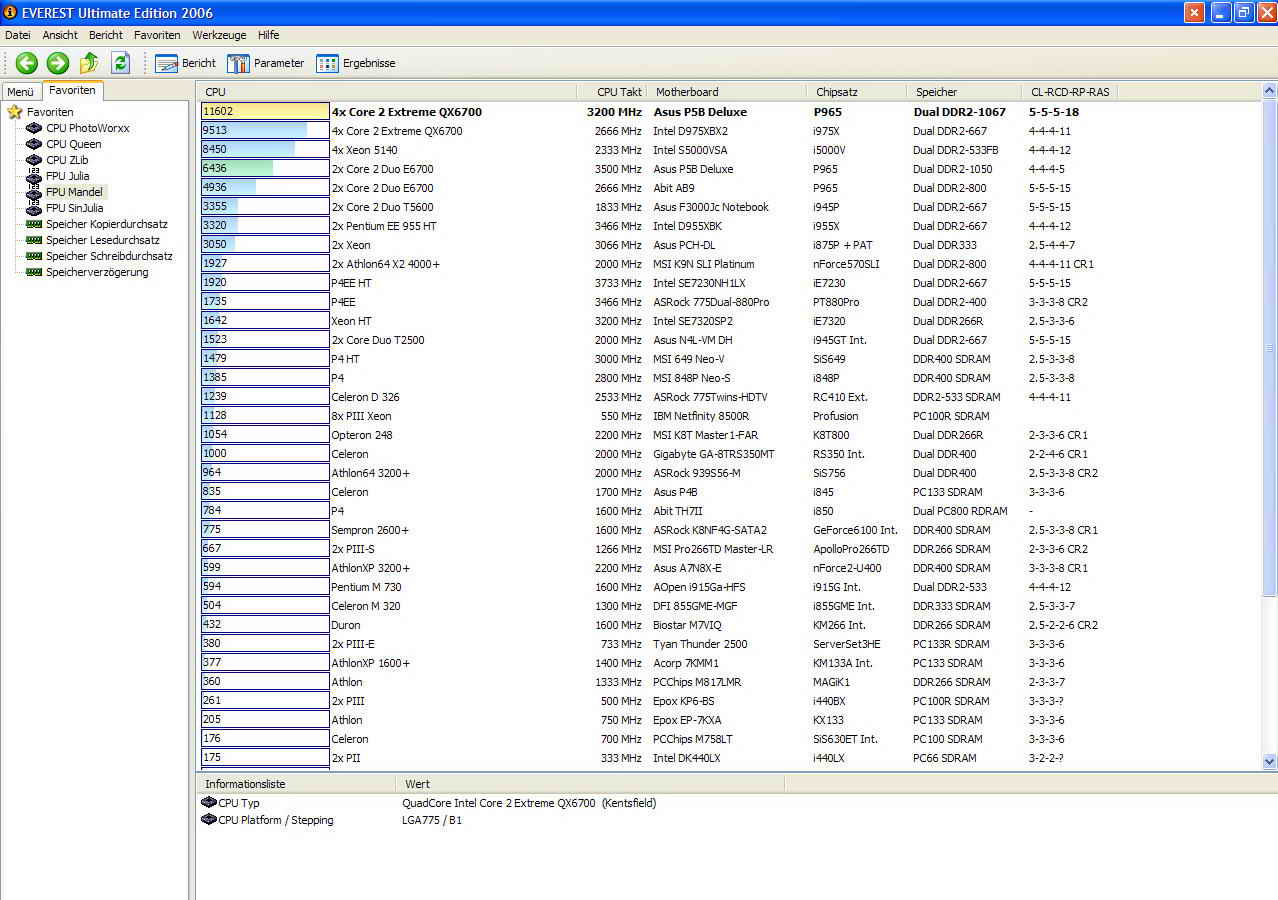Open the Bericht report button

[x=186, y=63]
